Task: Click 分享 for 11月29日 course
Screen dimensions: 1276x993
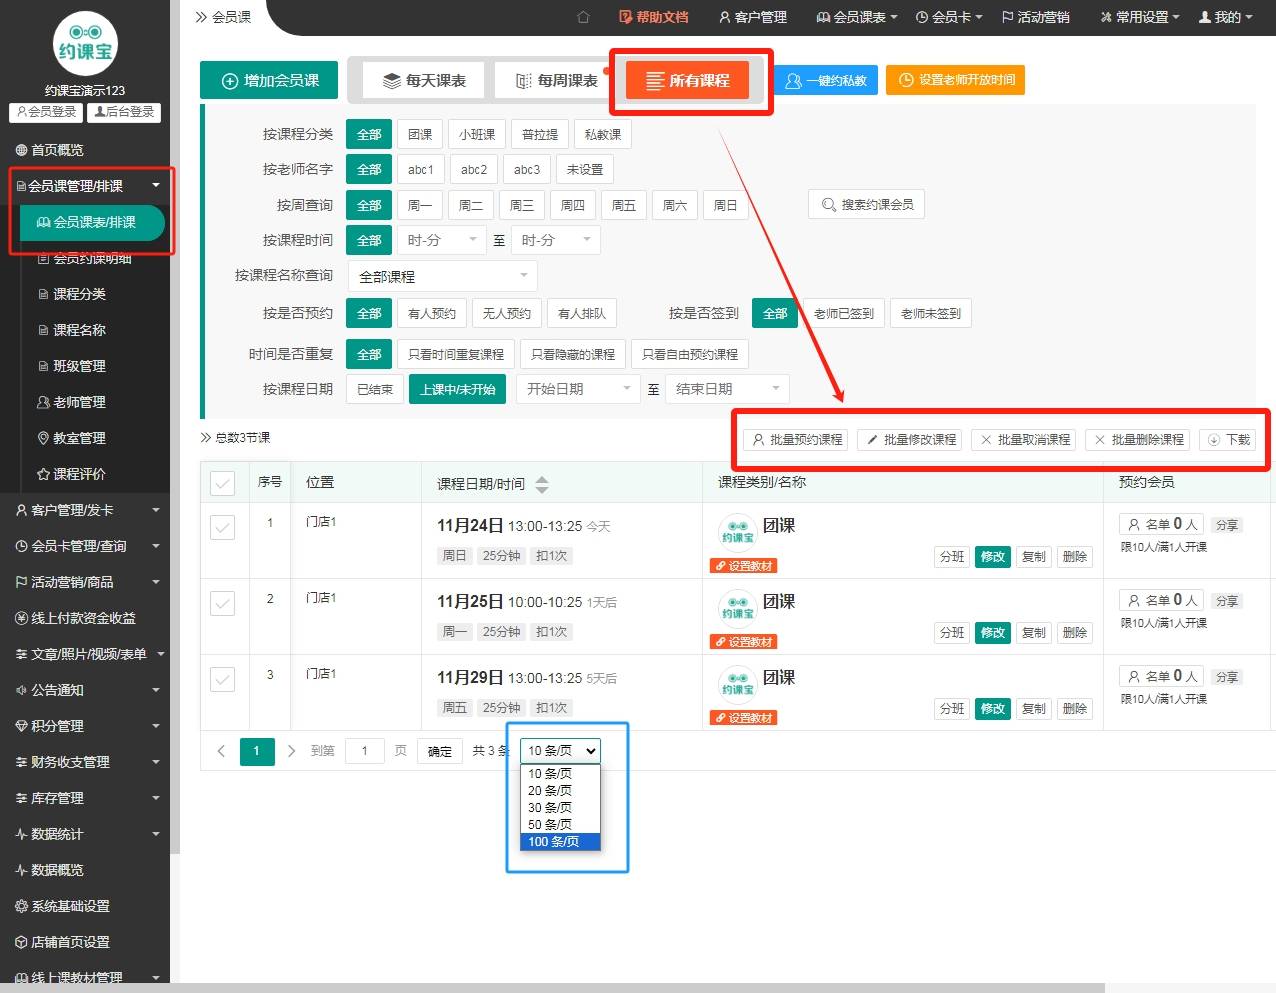Action: point(1227,677)
